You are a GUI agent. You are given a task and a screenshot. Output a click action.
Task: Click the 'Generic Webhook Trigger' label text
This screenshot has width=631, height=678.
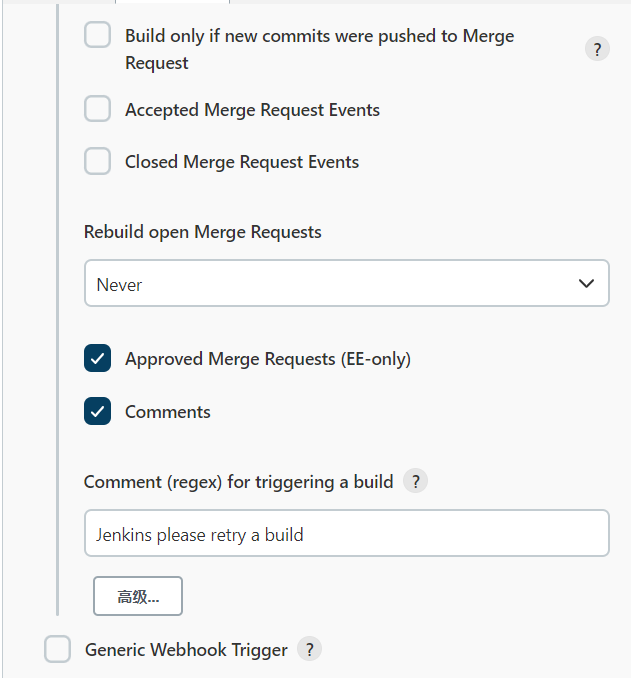(186, 650)
